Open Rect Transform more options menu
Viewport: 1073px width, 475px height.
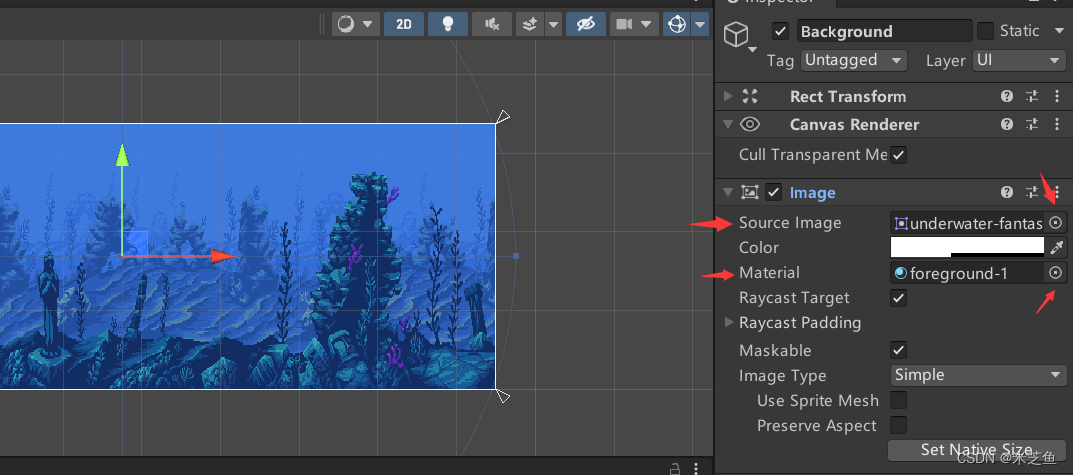point(1057,97)
